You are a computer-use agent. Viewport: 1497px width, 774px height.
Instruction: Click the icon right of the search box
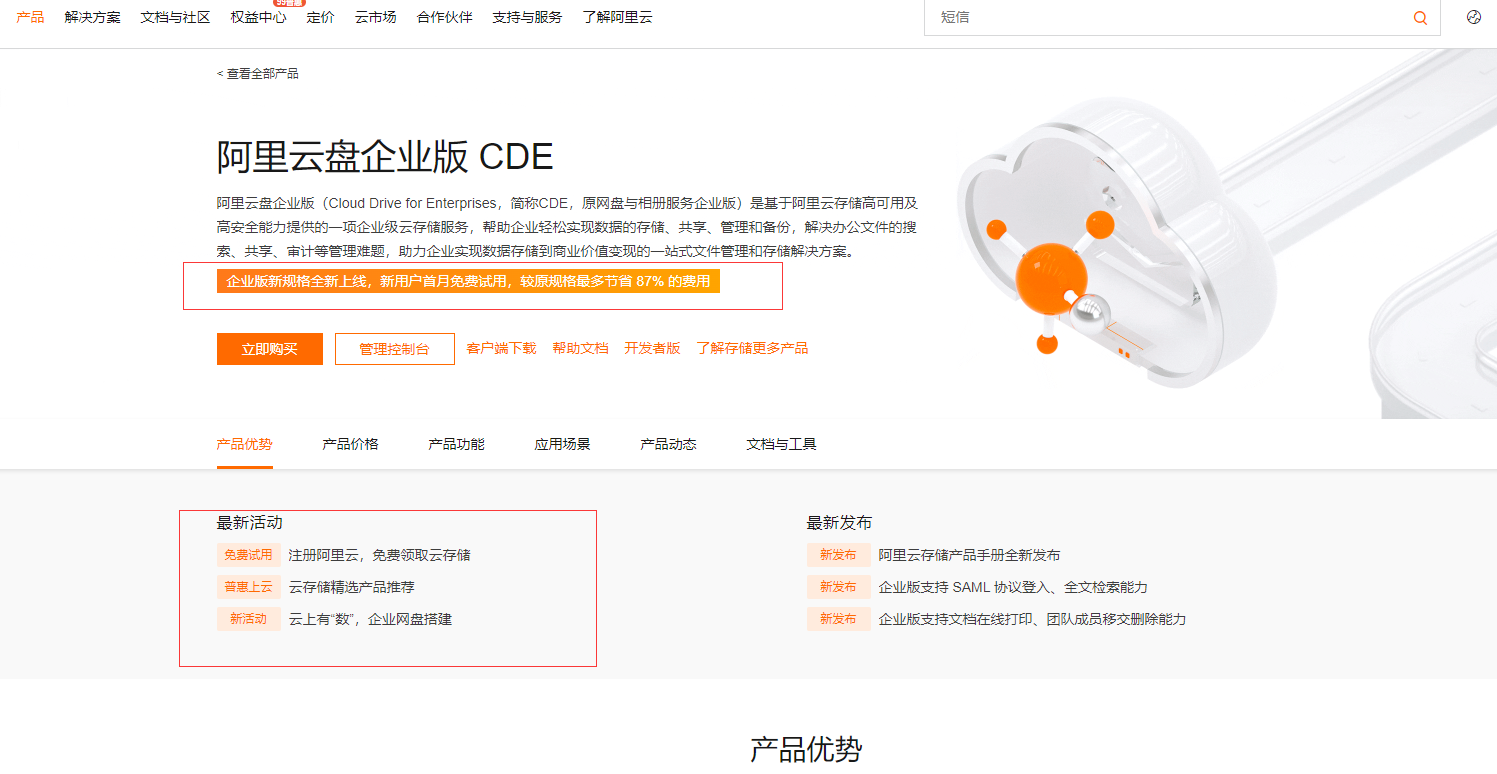pyautogui.click(x=1474, y=17)
